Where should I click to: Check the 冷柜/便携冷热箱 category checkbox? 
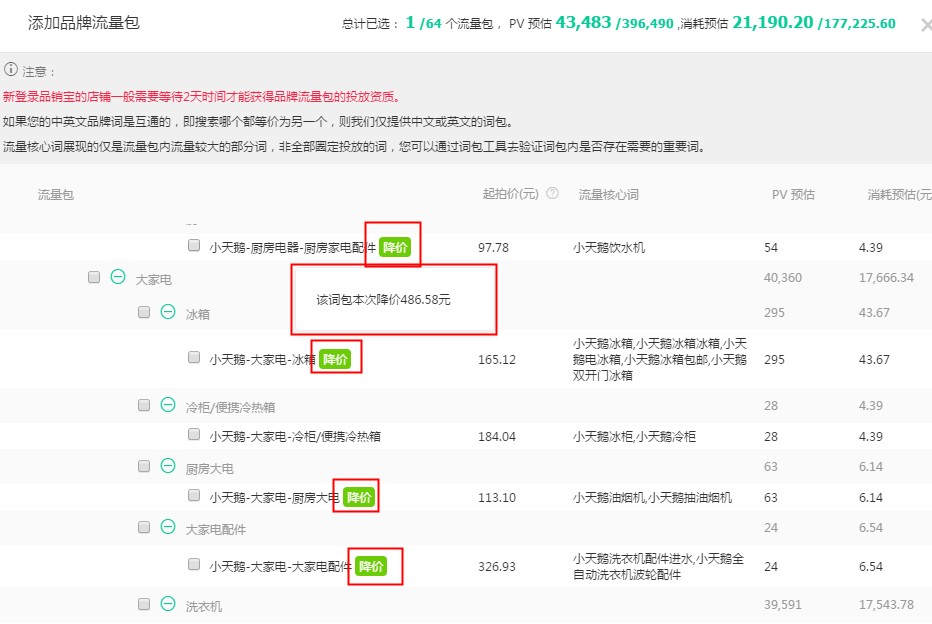pos(144,405)
